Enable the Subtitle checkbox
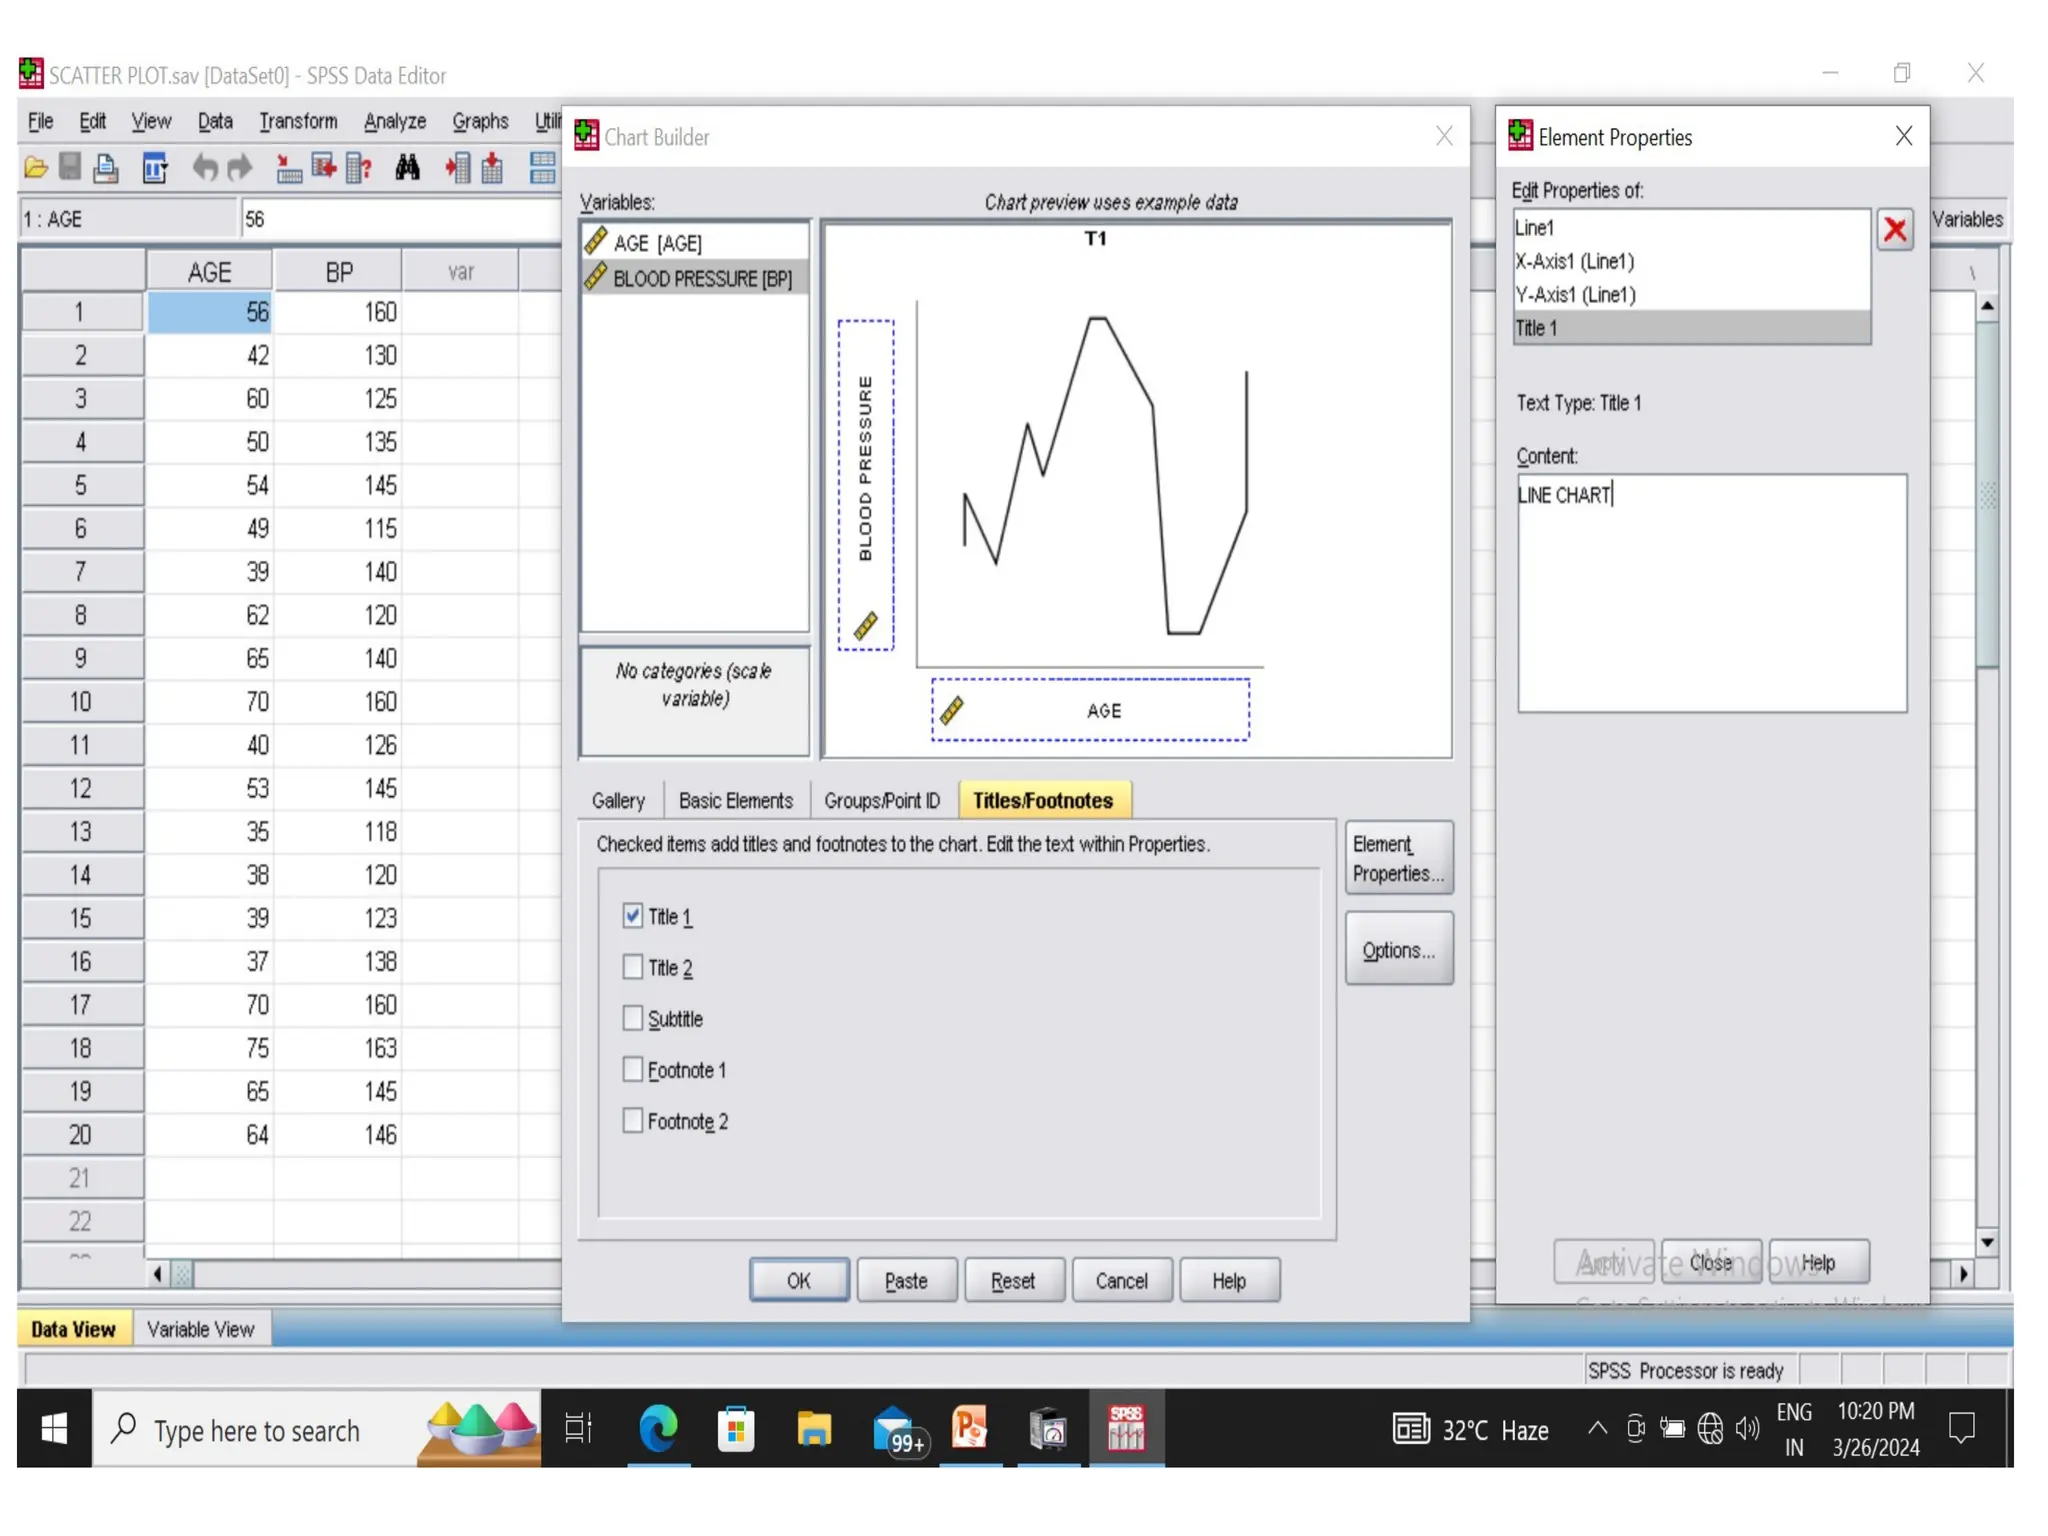This screenshot has height=1536, width=2048. coord(632,1018)
